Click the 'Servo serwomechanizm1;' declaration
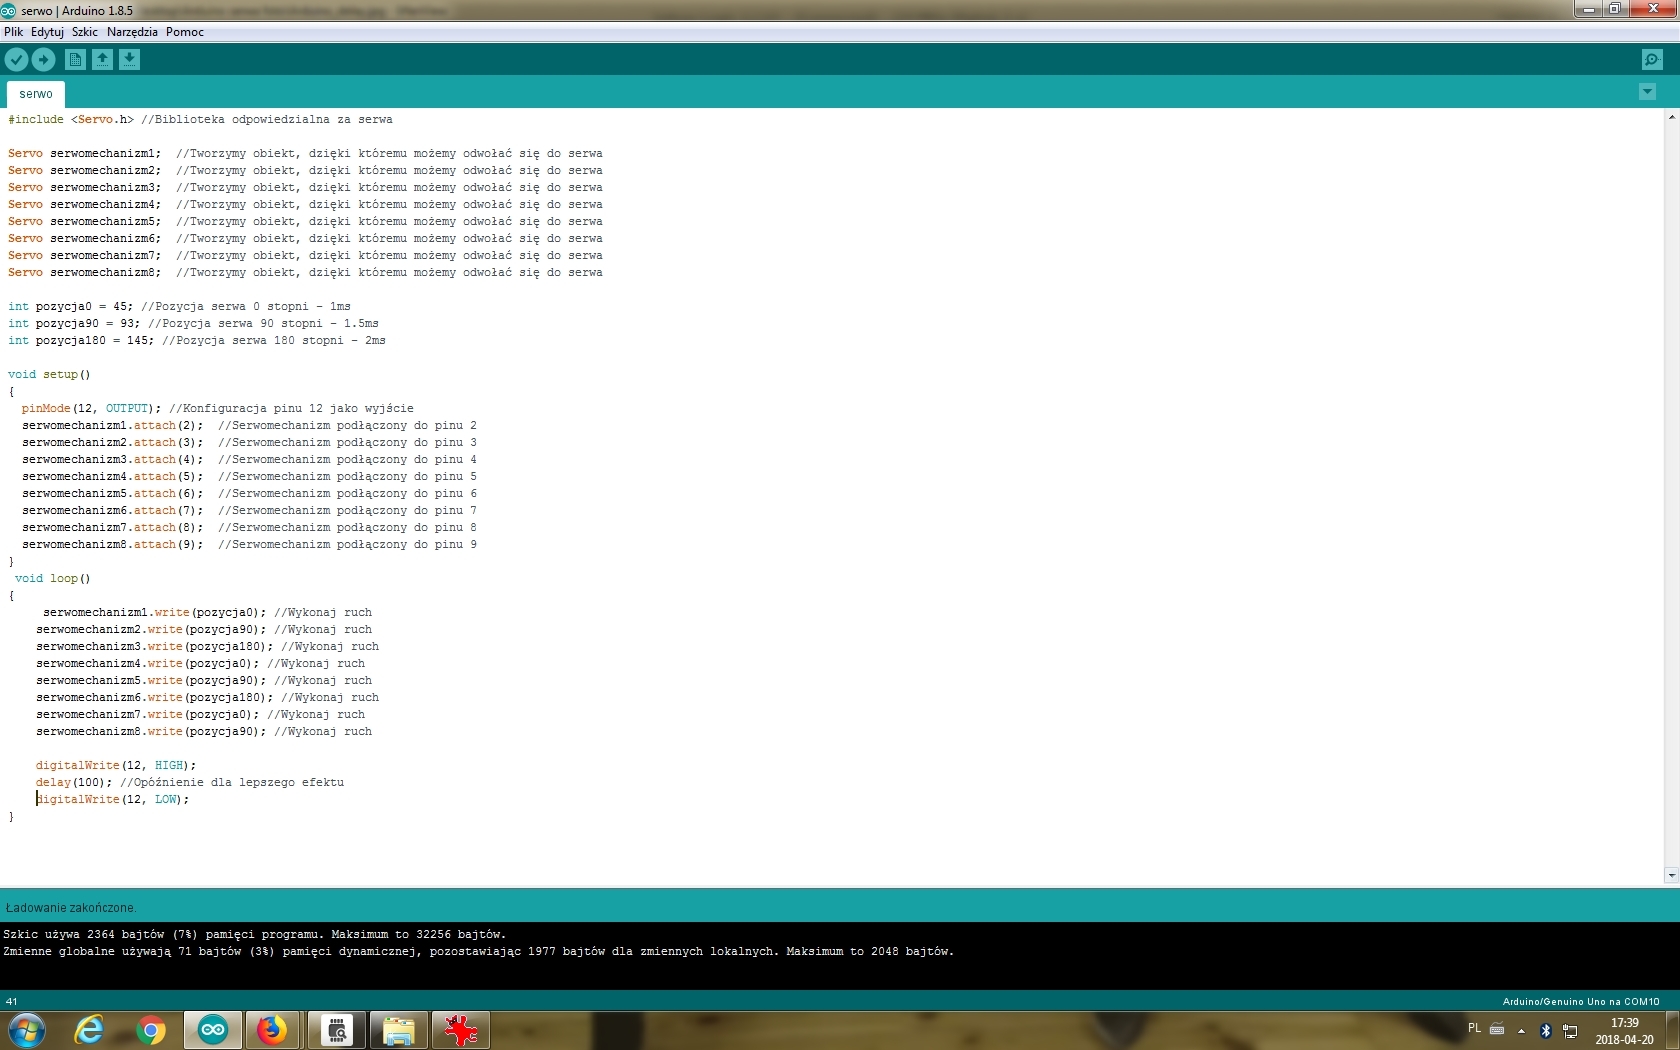This screenshot has width=1680, height=1050. coord(85,154)
